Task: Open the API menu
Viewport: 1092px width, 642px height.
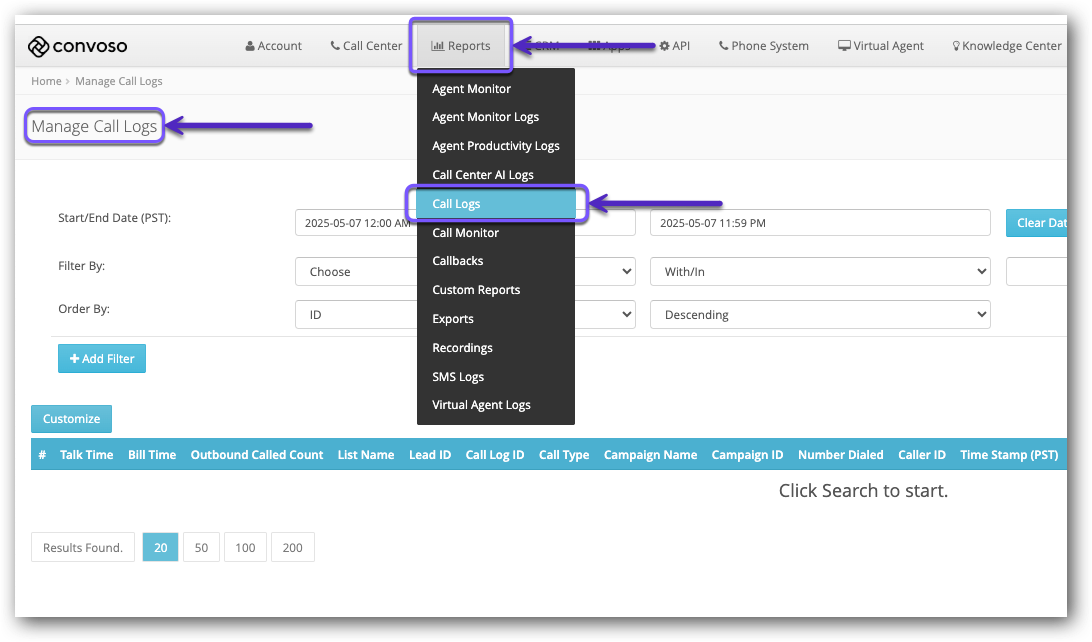Action: click(675, 46)
